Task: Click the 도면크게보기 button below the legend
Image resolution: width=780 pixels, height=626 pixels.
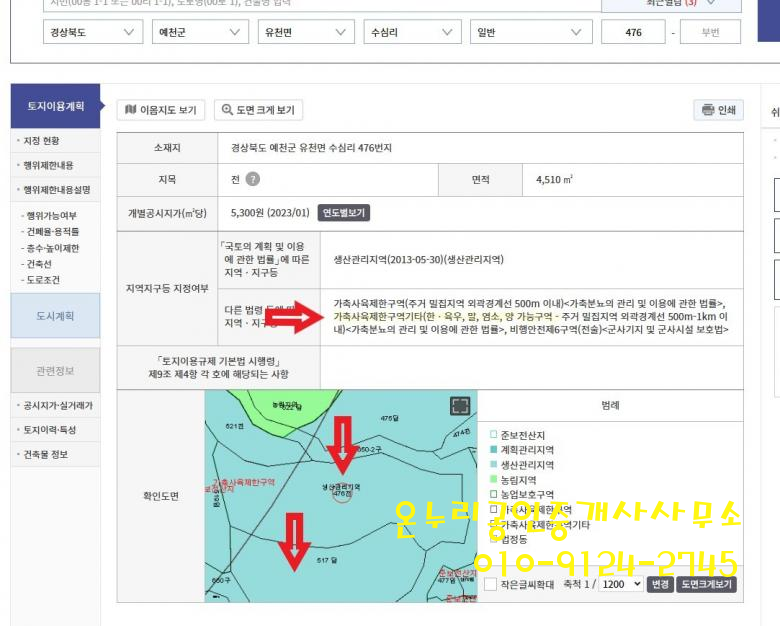Action: coord(707,584)
